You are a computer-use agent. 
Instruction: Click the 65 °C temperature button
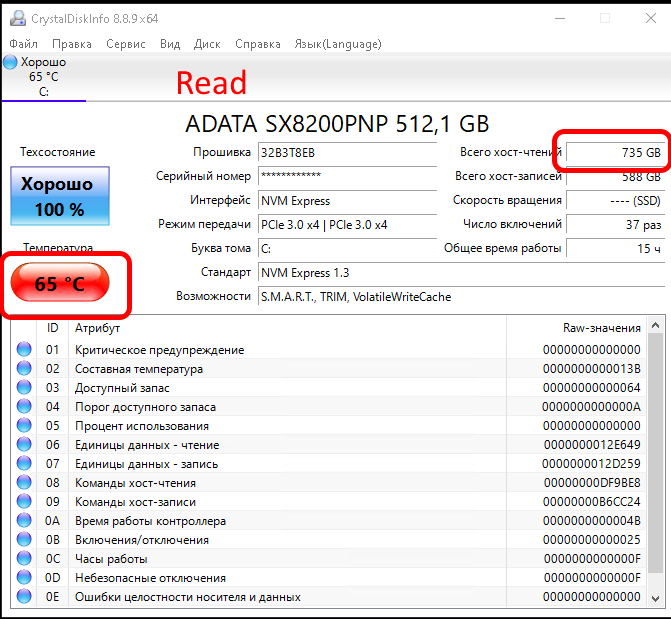click(x=60, y=283)
